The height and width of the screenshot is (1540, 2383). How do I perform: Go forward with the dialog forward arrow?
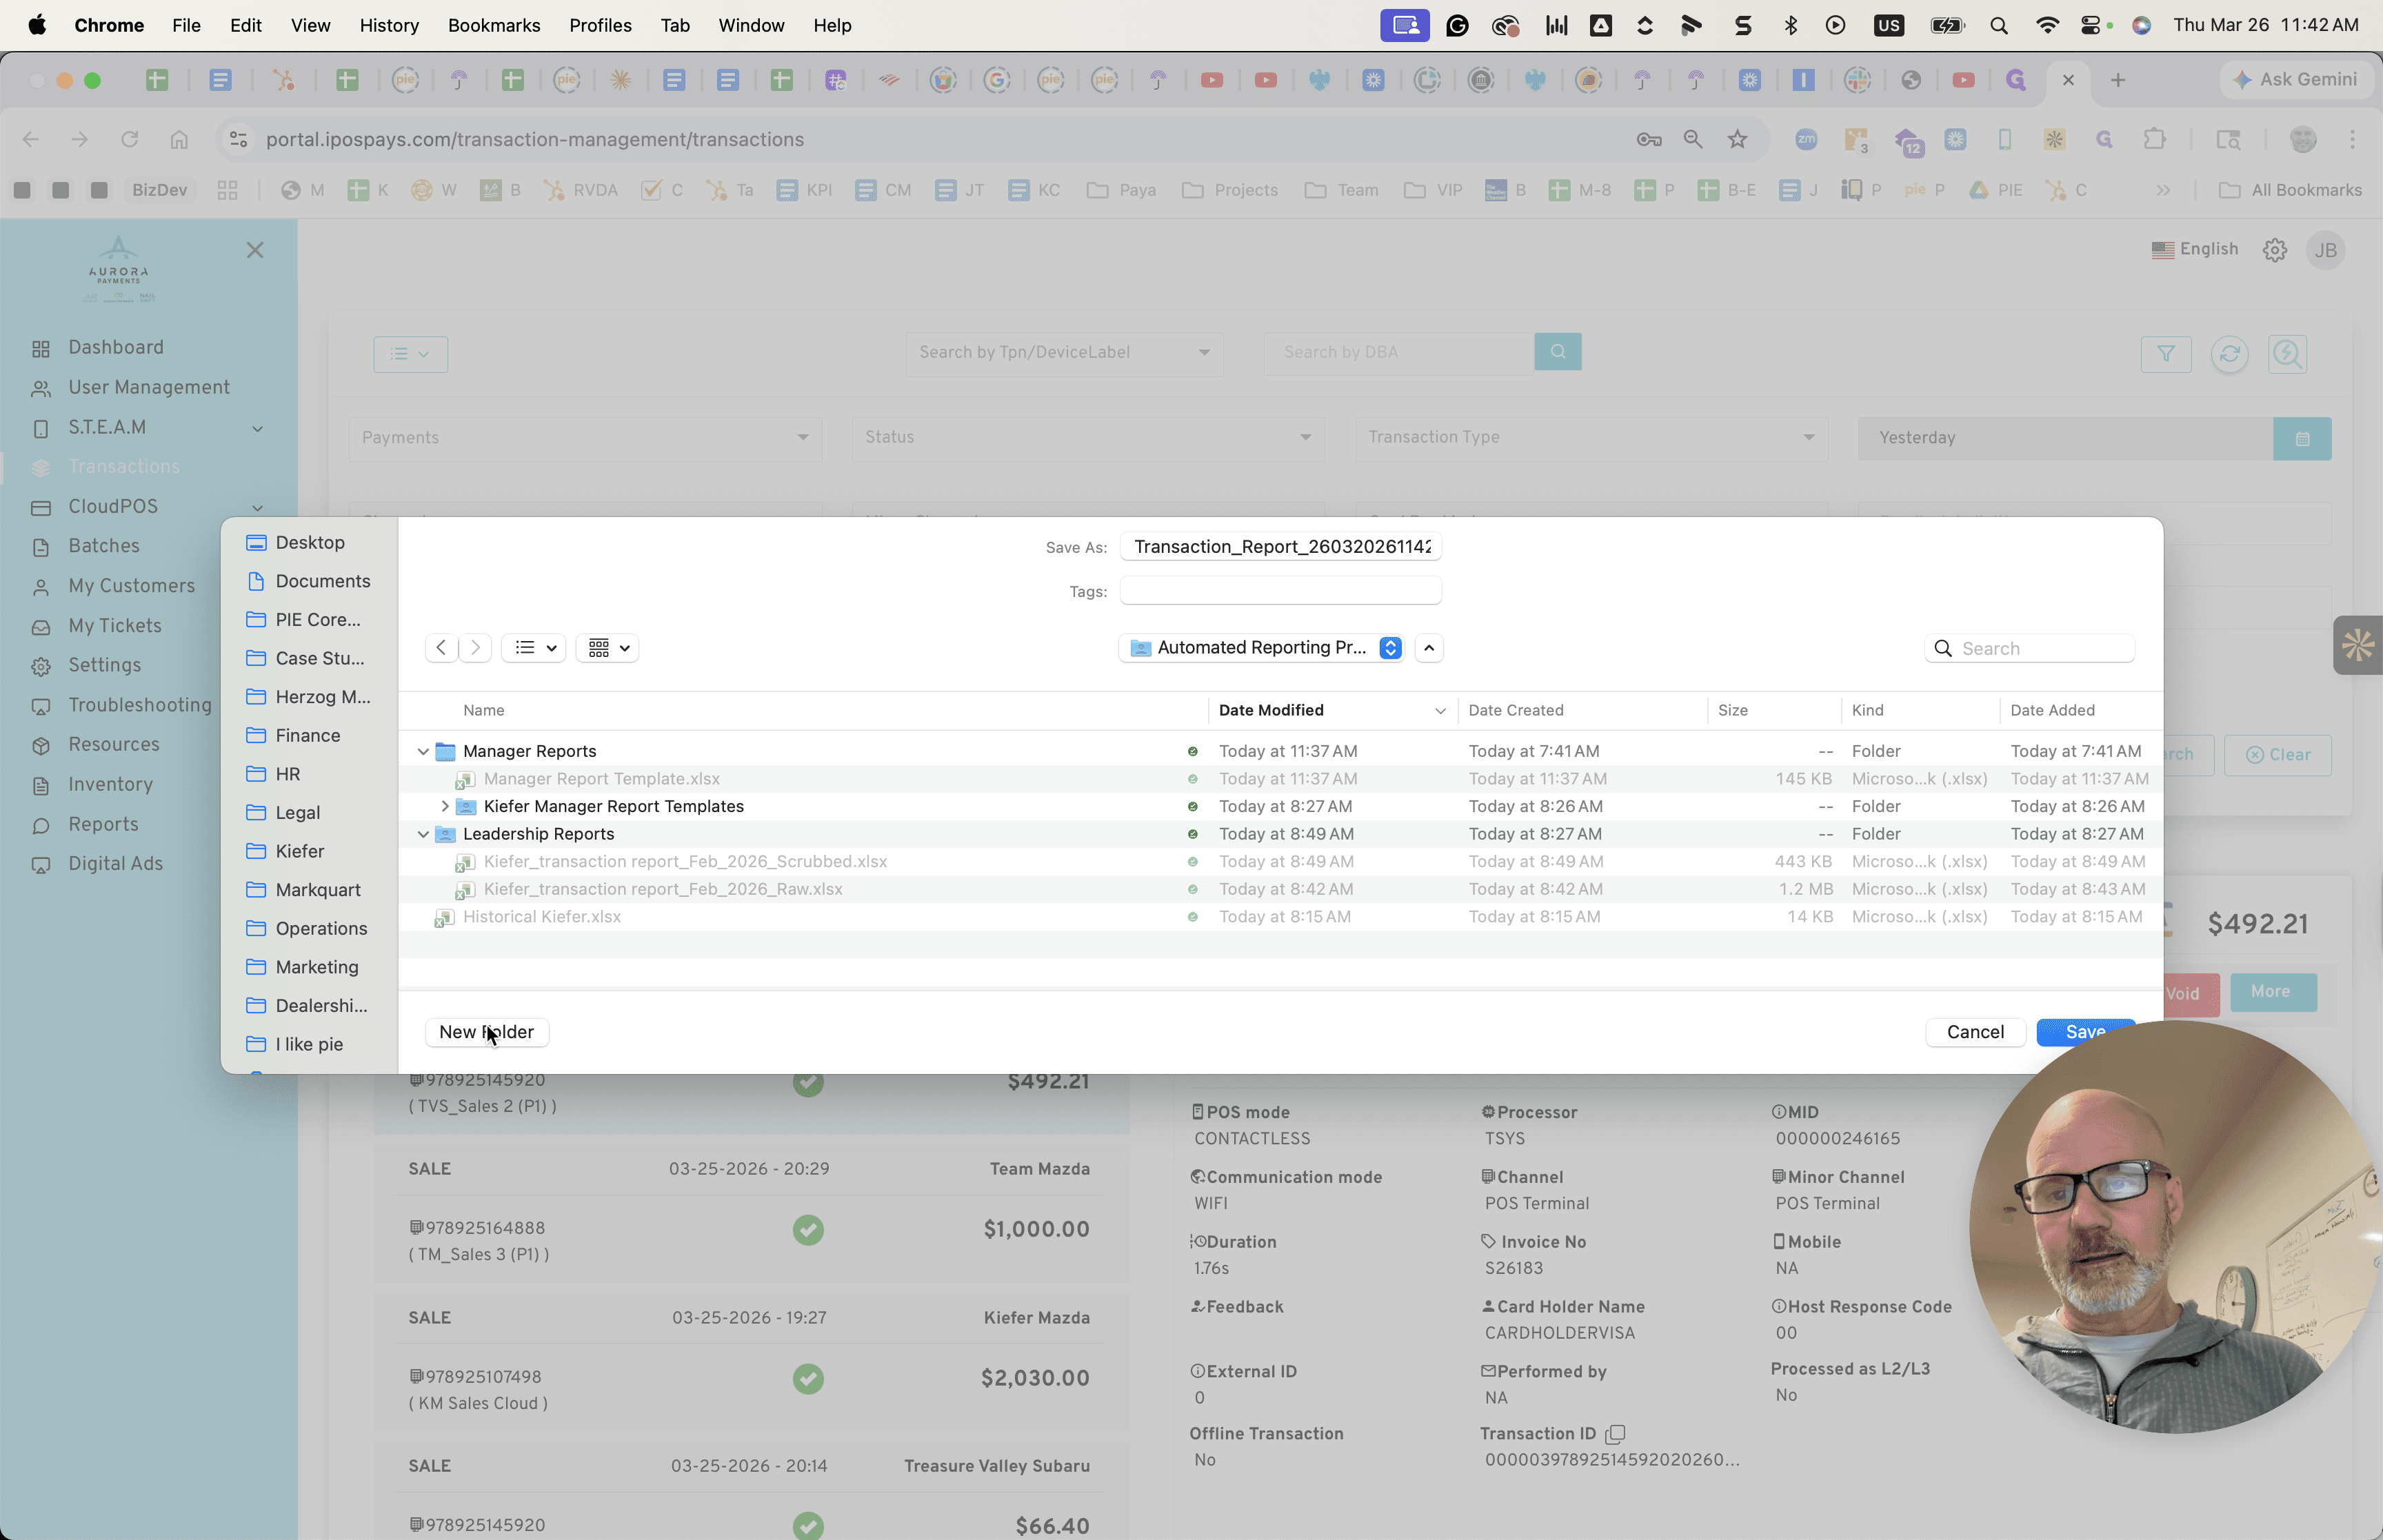[x=475, y=648]
